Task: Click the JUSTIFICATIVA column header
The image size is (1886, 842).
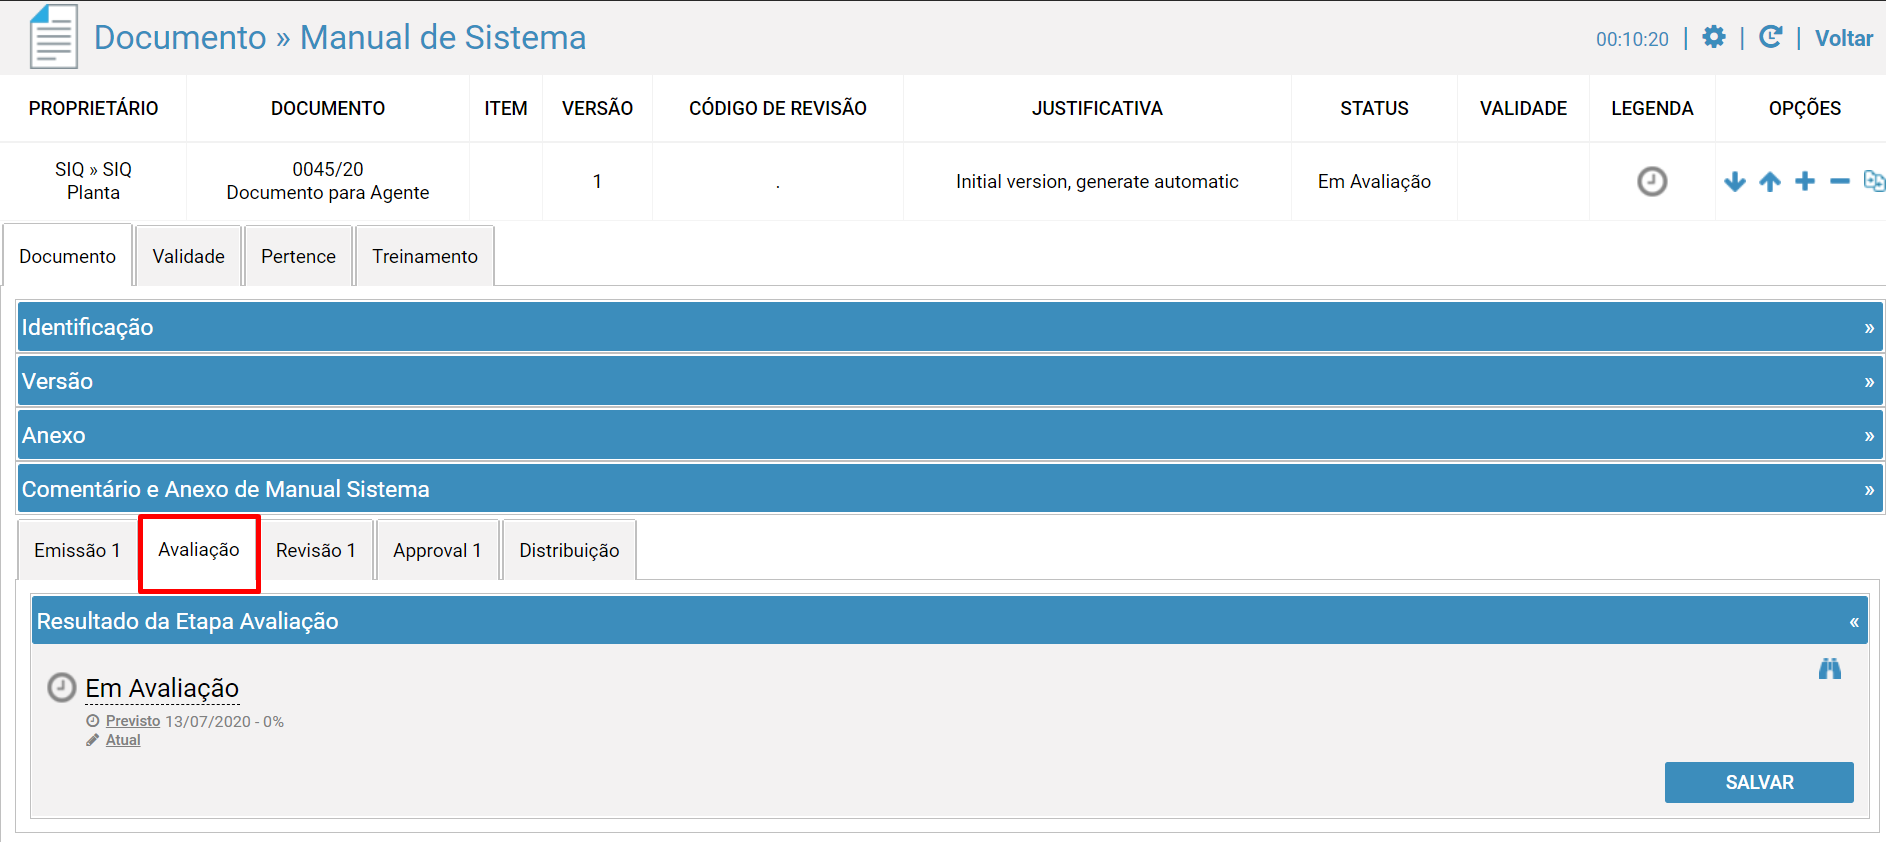Action: point(1097,108)
